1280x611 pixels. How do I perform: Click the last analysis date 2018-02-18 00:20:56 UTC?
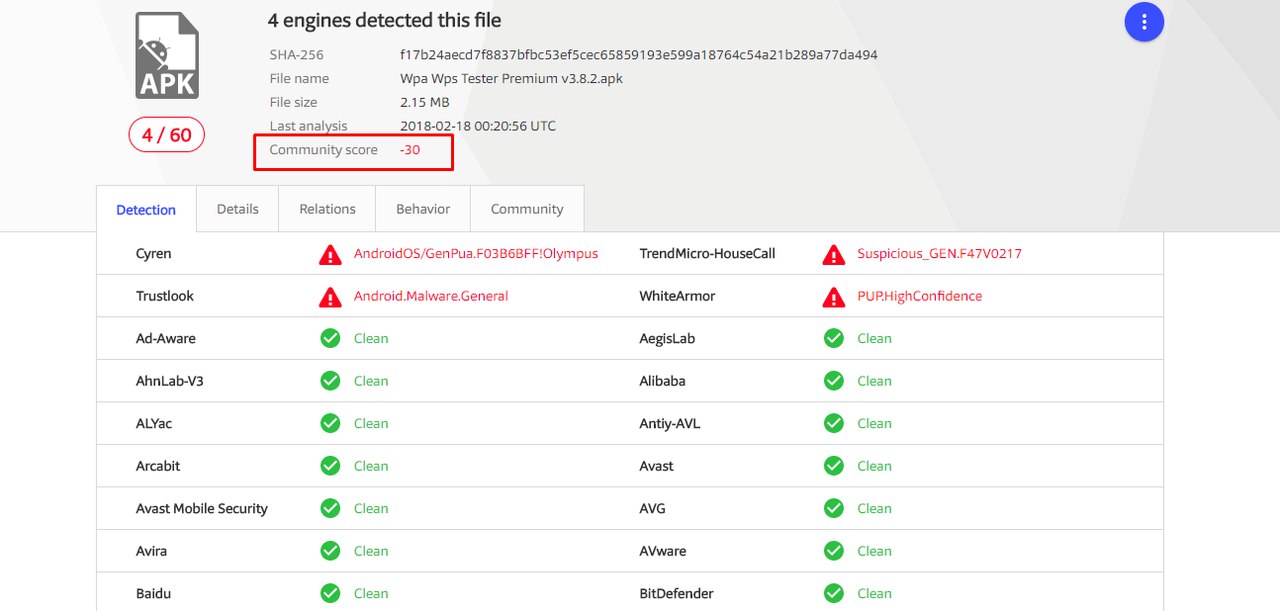[x=478, y=126]
